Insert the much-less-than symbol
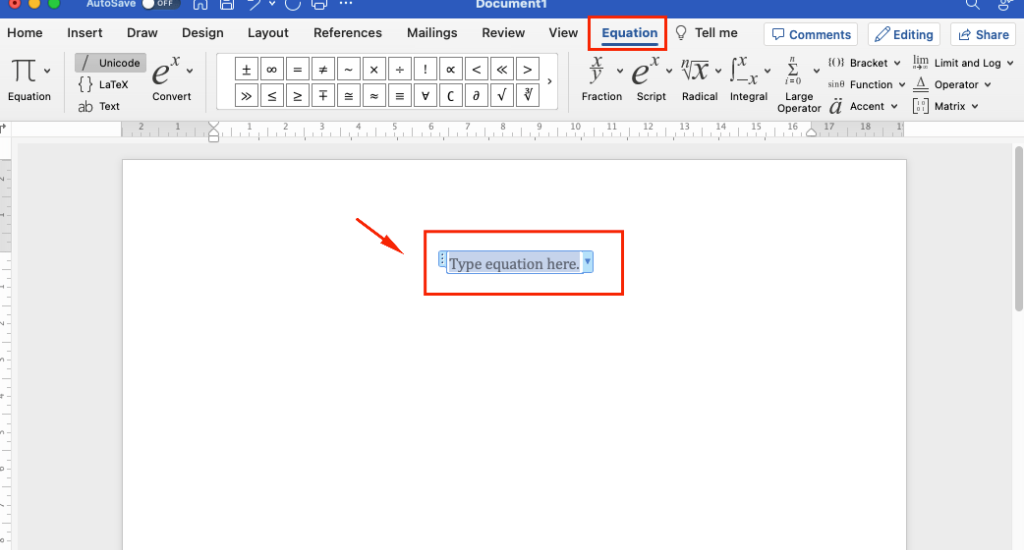Viewport: 1024px width, 550px height. pos(502,69)
